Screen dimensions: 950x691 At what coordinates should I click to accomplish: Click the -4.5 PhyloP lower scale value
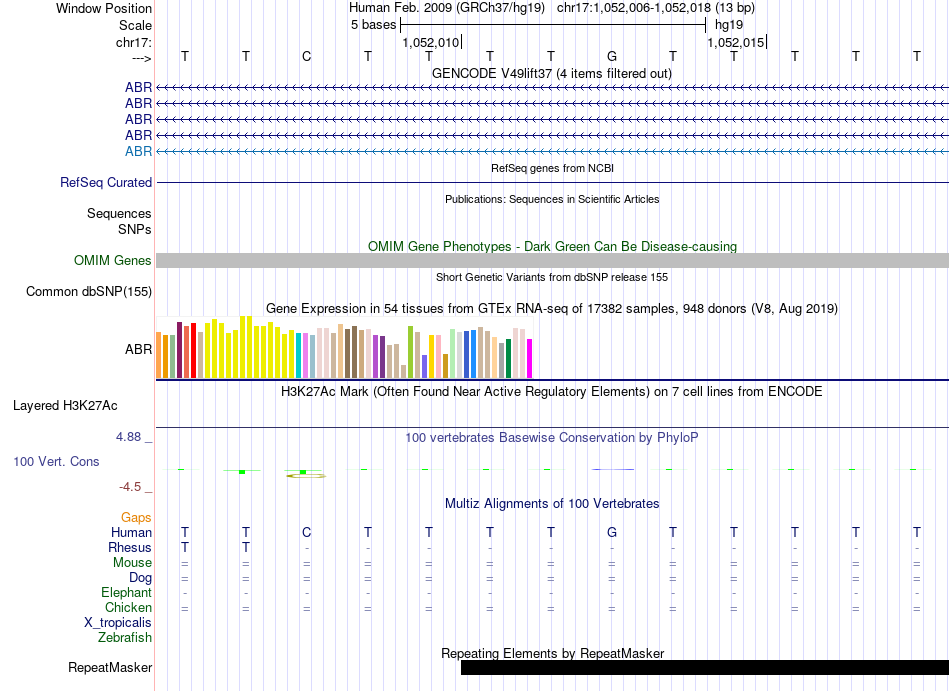coord(130,487)
